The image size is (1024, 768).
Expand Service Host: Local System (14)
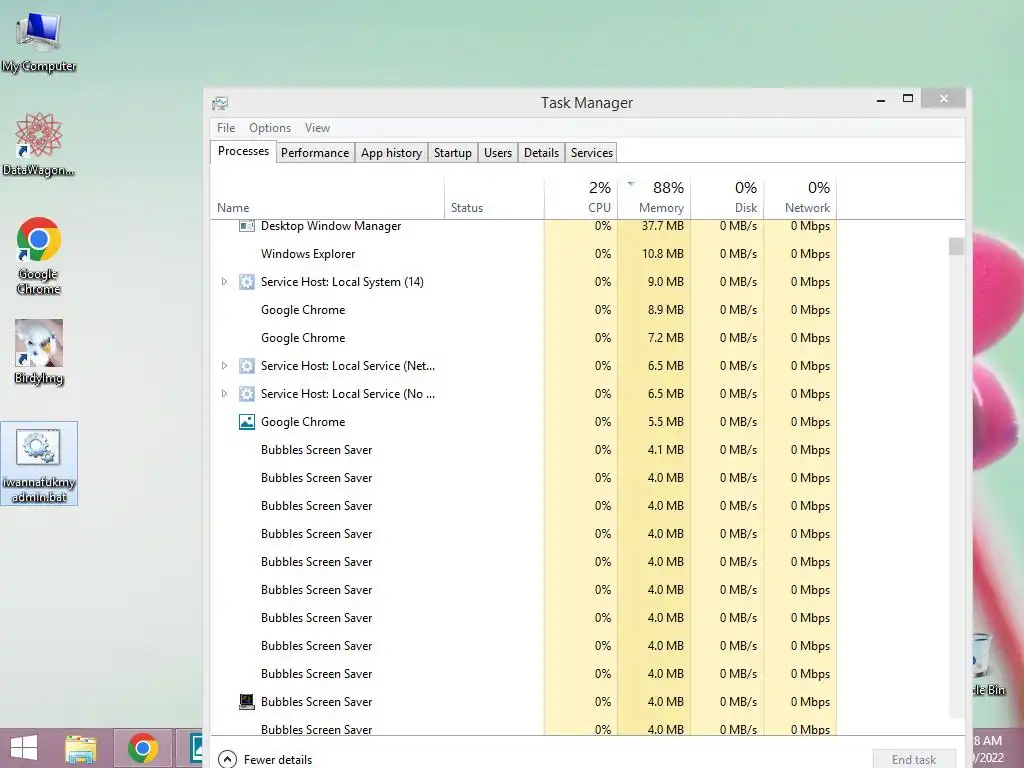tap(224, 281)
